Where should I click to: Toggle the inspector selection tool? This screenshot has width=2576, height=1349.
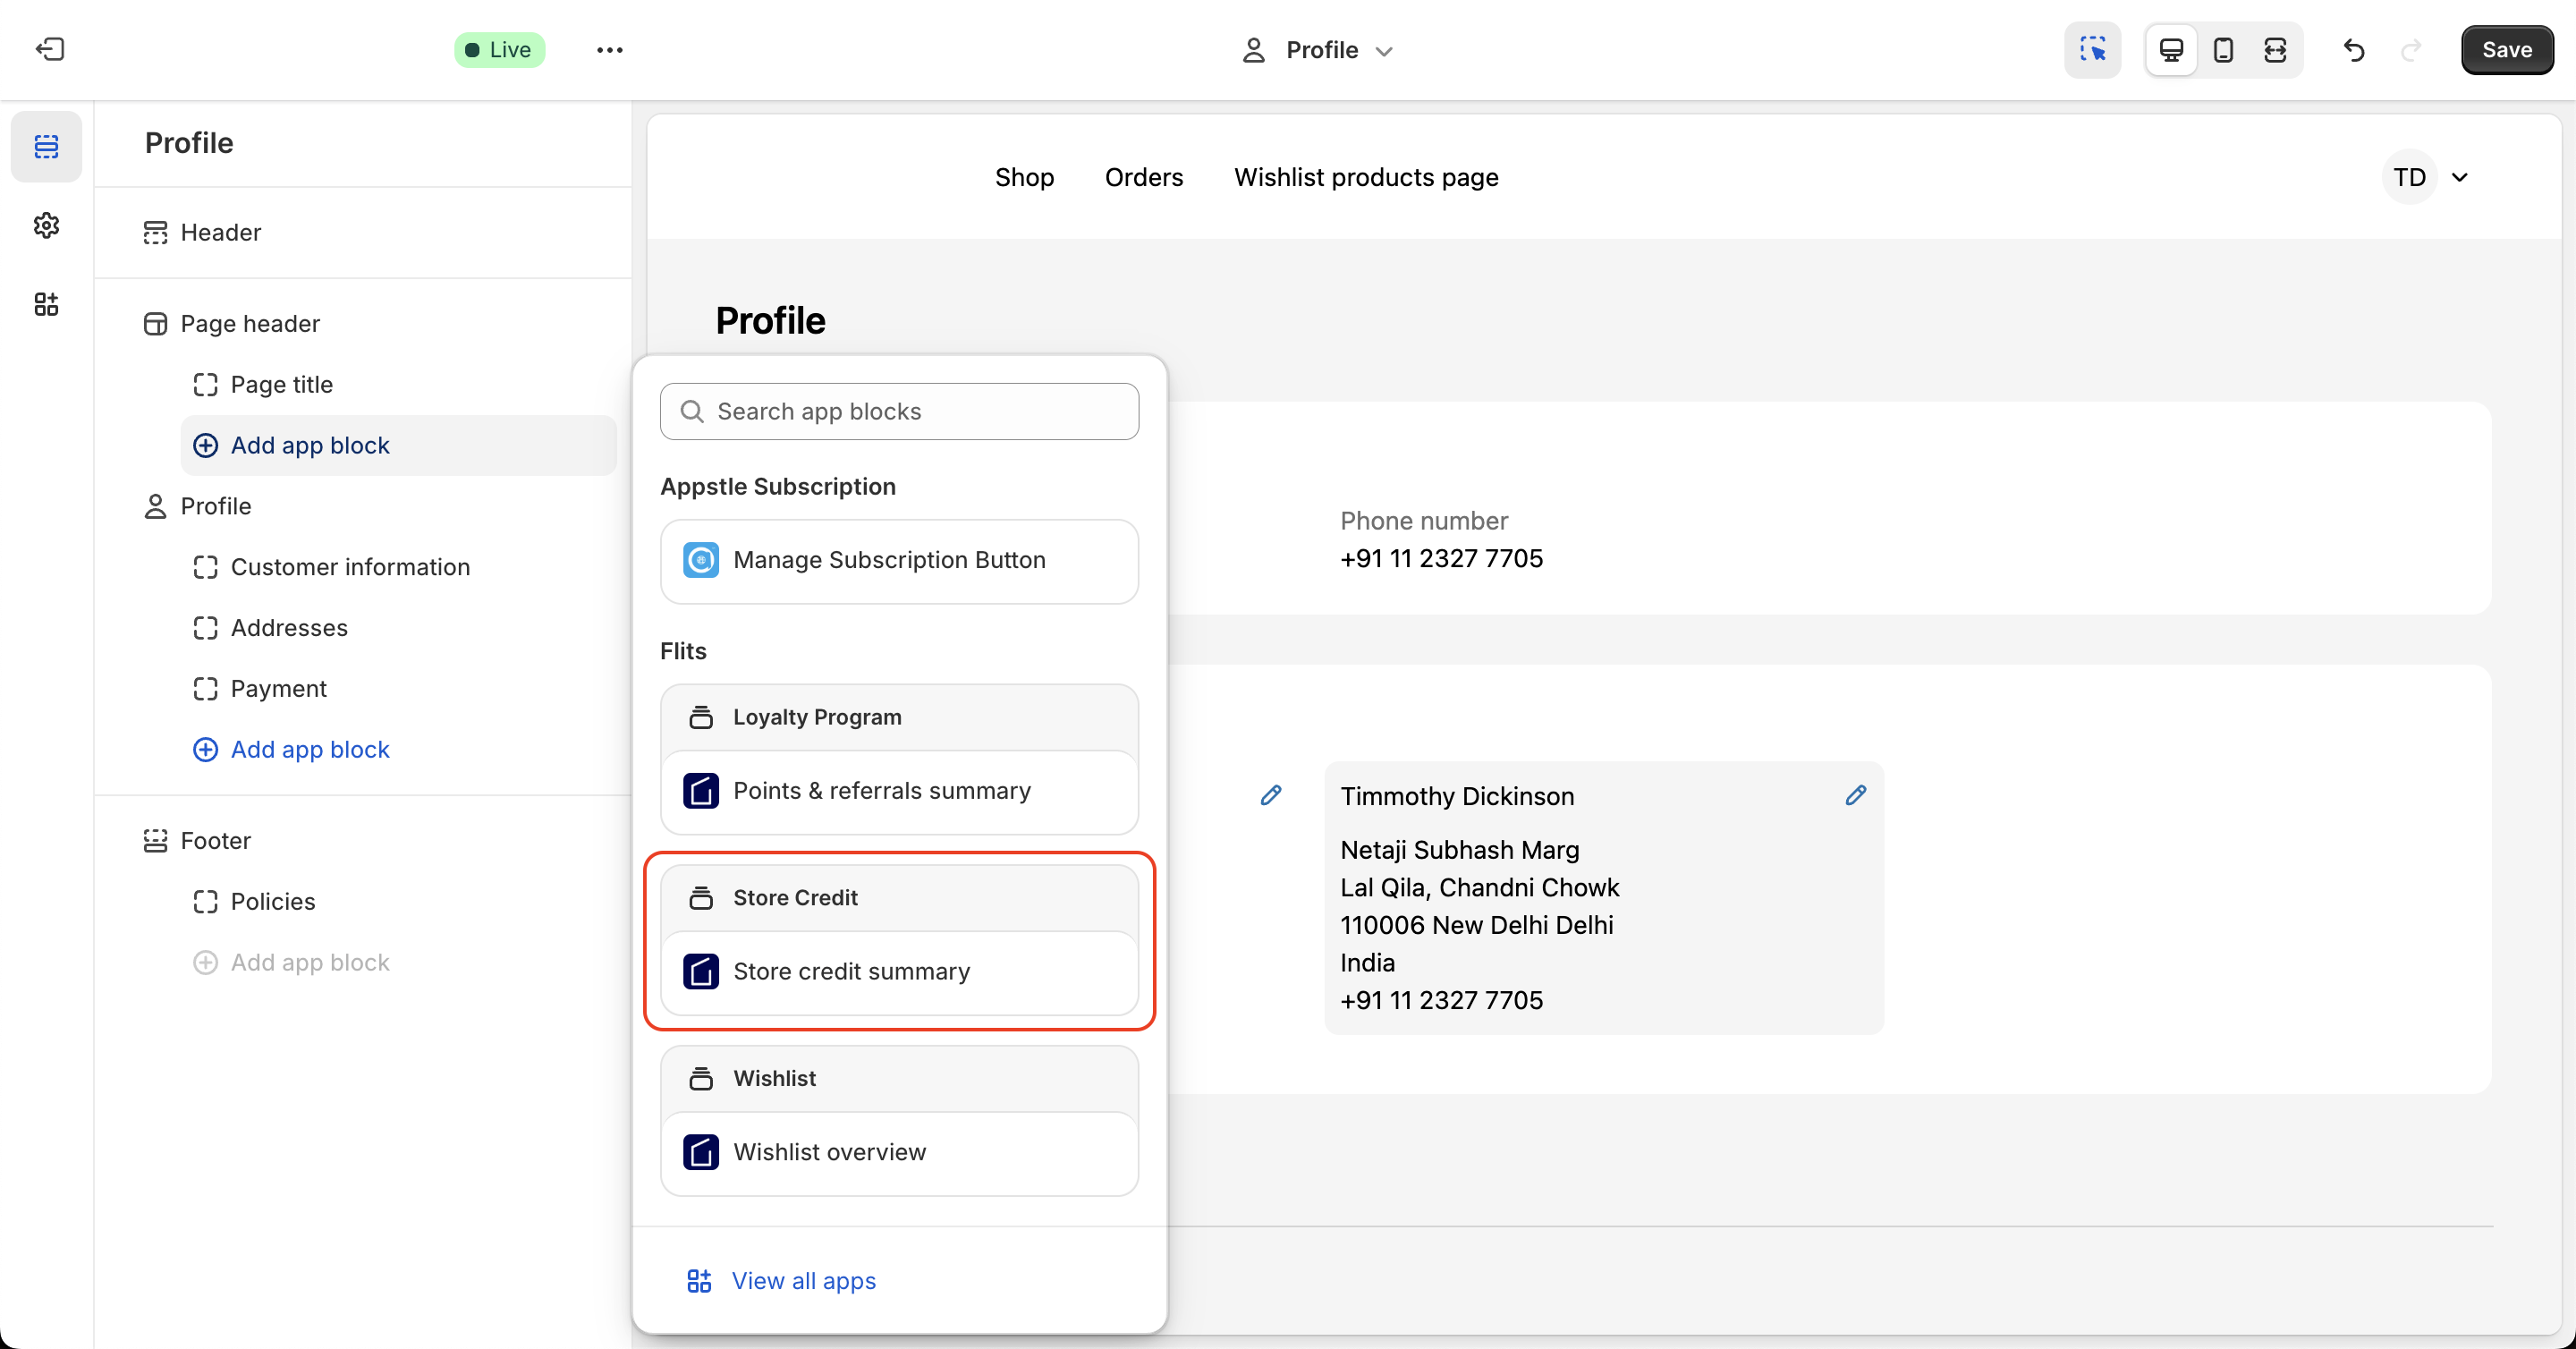[x=2092, y=49]
